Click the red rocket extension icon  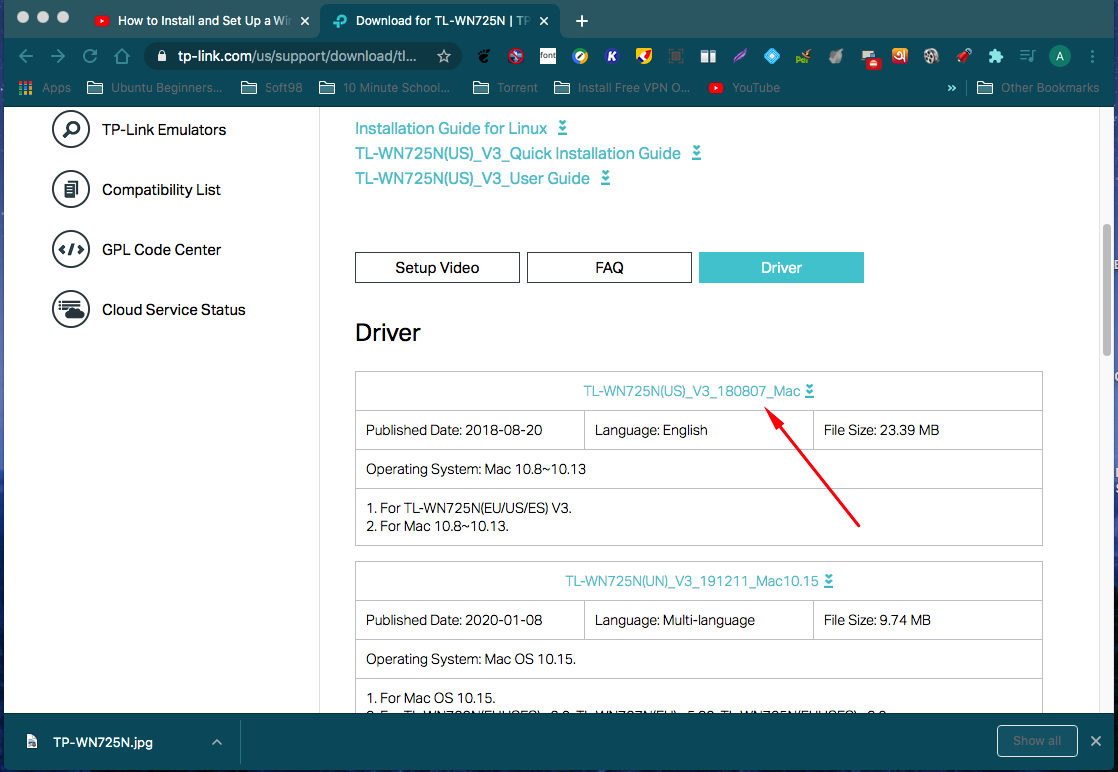[x=963, y=56]
